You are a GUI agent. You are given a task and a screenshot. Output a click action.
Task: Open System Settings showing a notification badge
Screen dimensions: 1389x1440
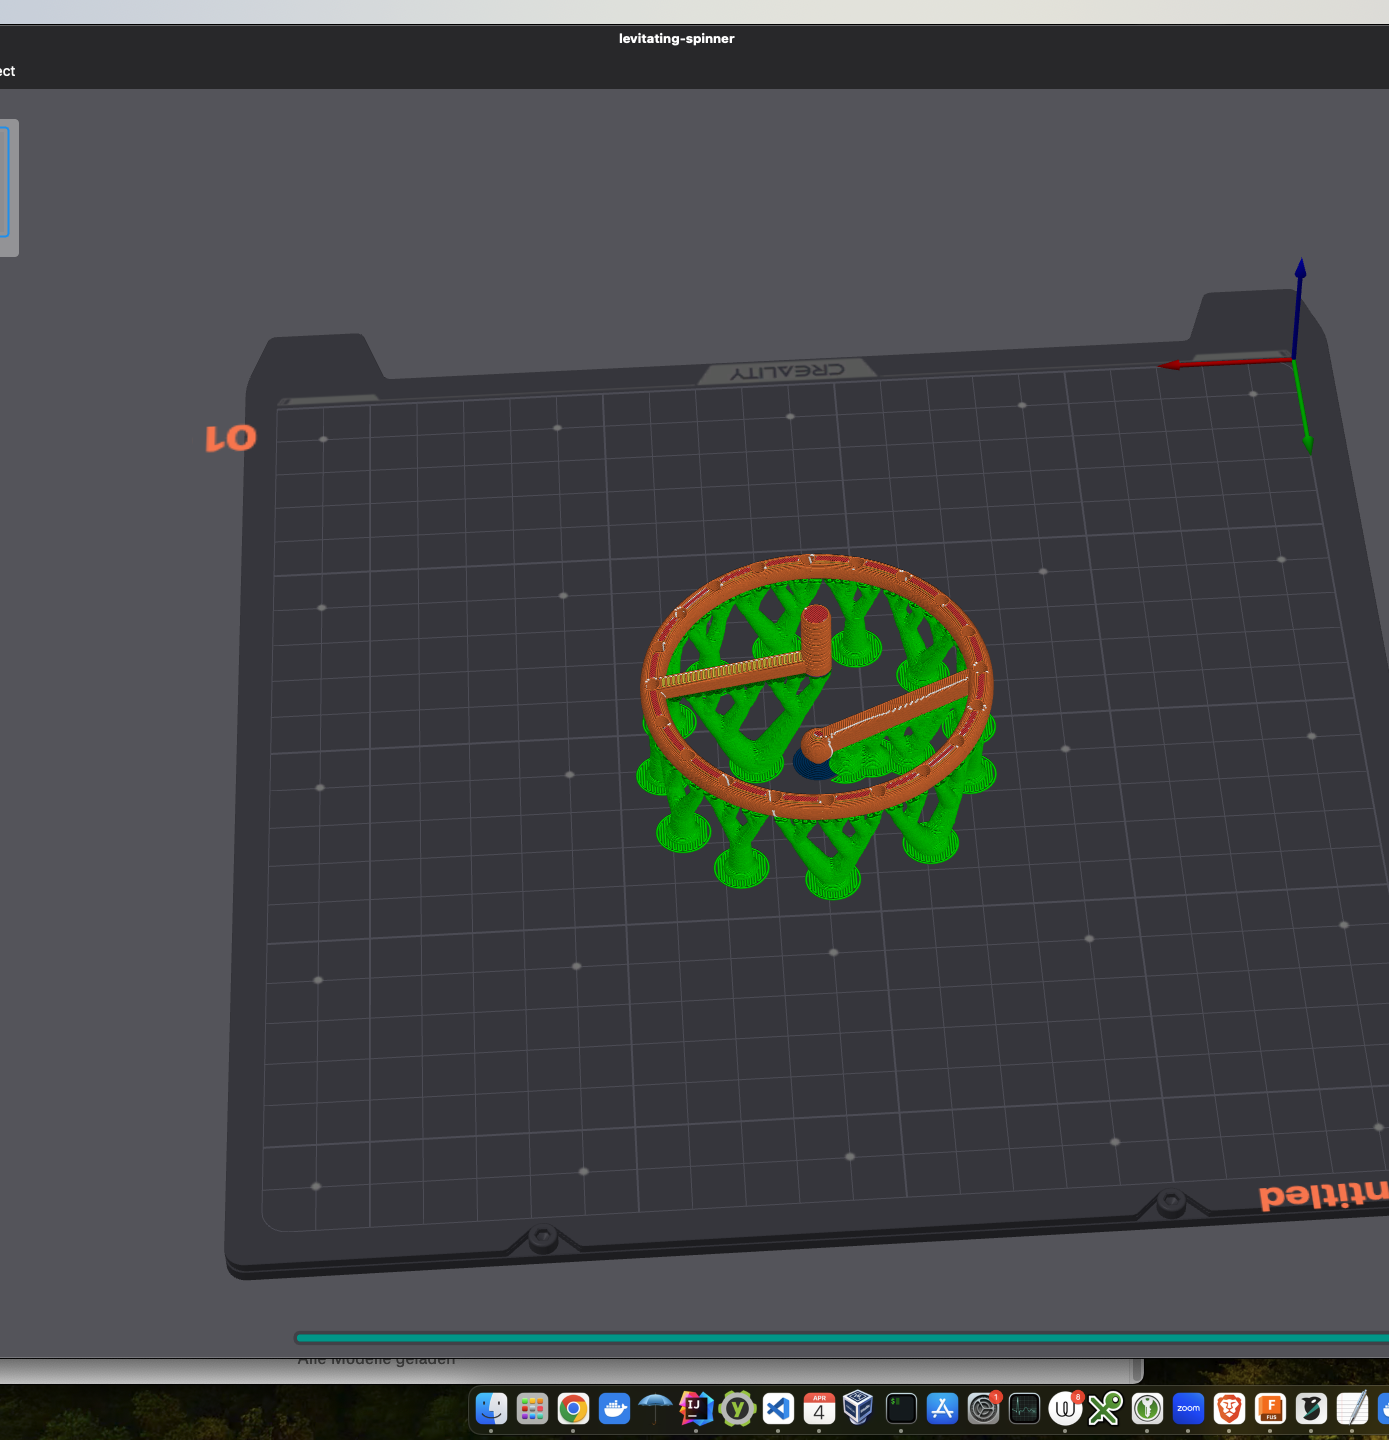click(x=982, y=1410)
